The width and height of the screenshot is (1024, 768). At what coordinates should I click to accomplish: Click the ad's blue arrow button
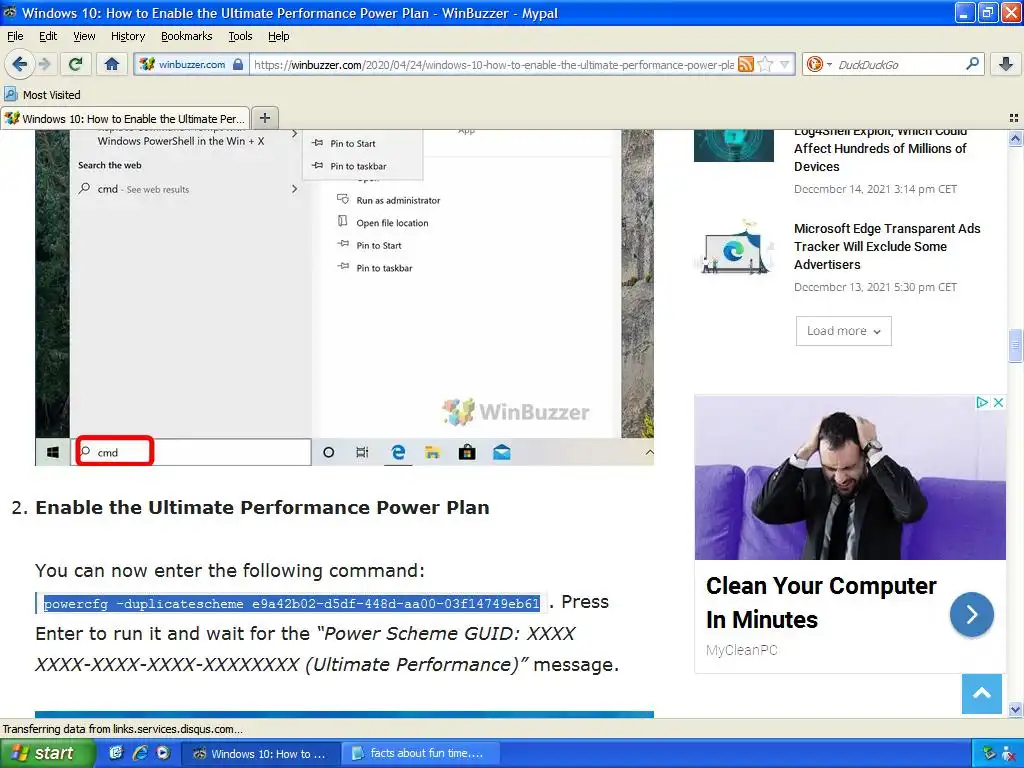tap(971, 615)
